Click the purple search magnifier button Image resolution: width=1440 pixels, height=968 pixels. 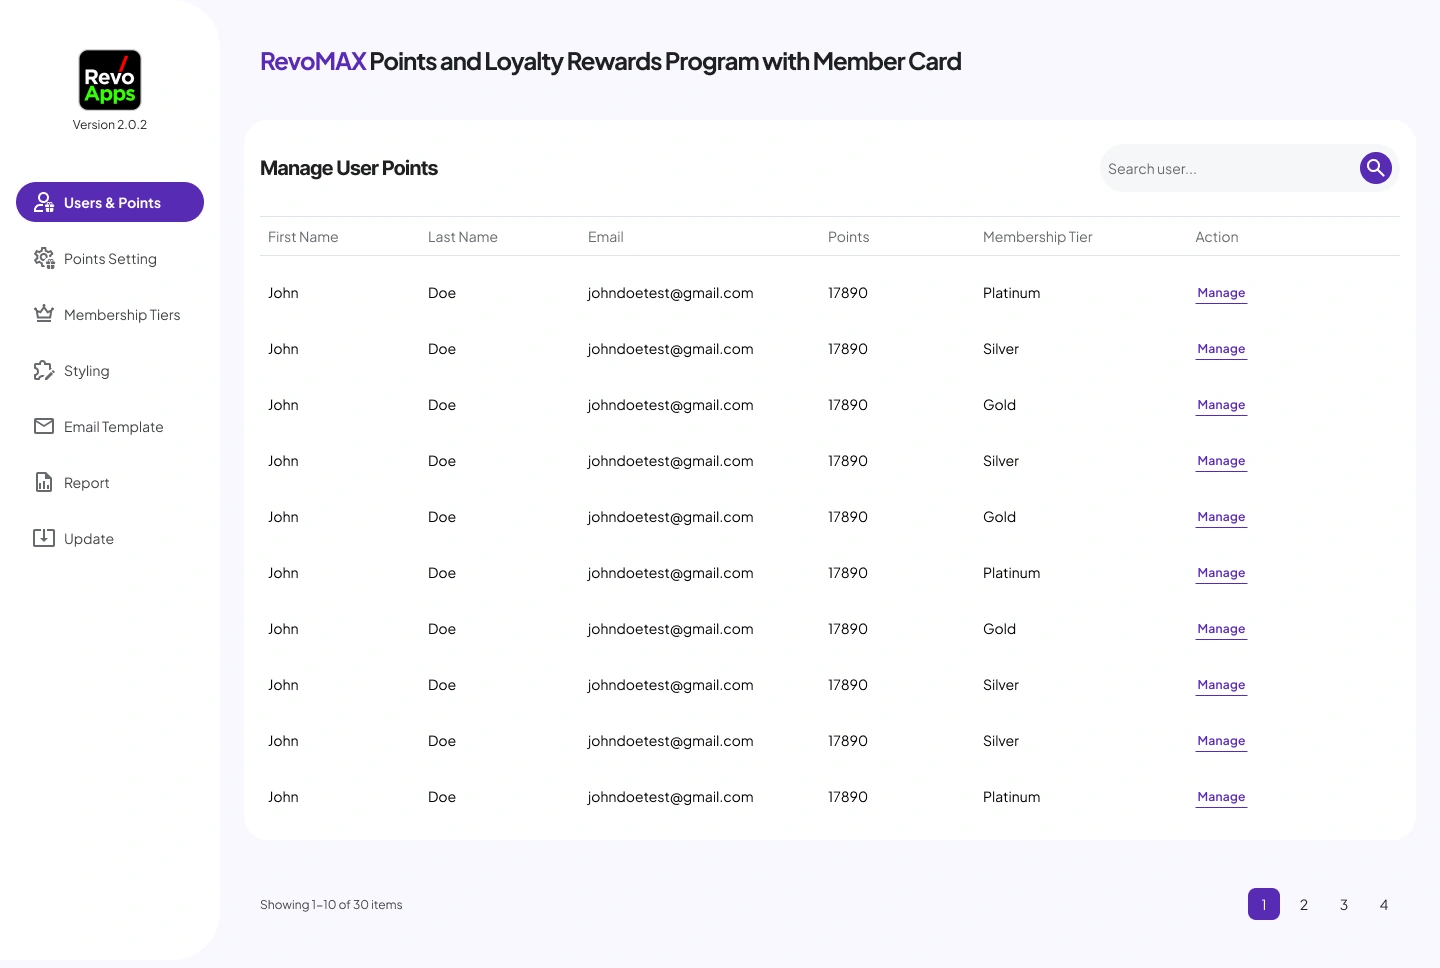click(1376, 168)
